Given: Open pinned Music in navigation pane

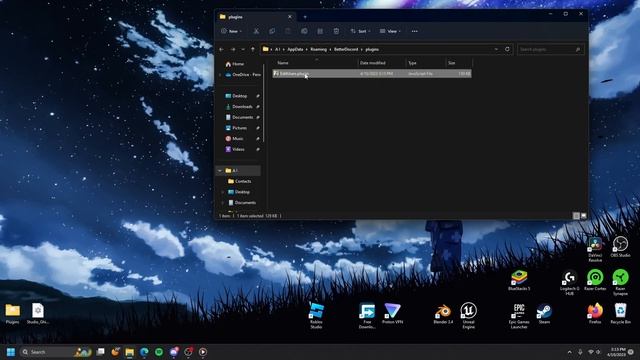Looking at the screenshot, I should coord(234,138).
